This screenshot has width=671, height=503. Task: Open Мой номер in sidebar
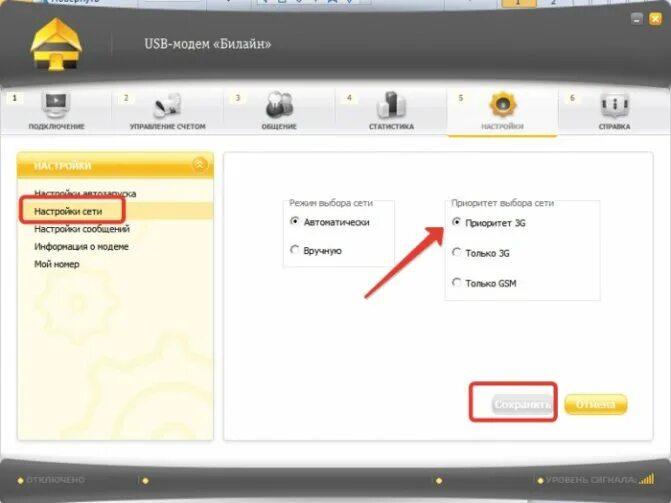(56, 264)
